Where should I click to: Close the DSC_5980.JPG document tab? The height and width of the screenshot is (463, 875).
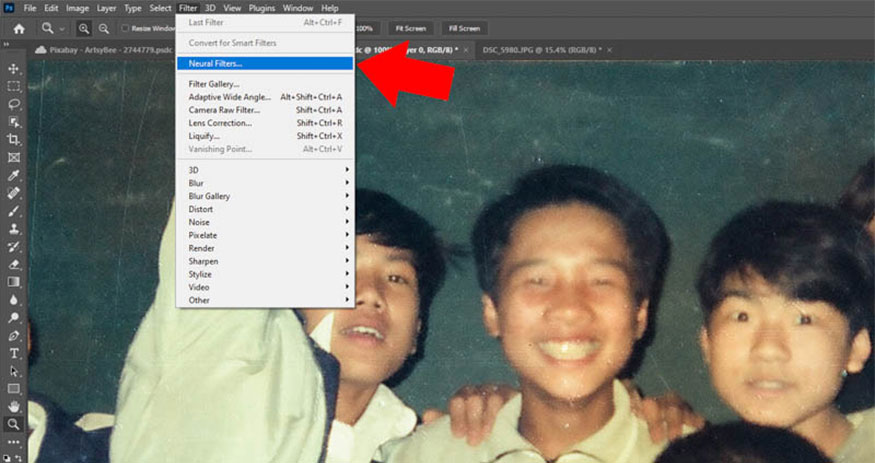click(x=609, y=50)
